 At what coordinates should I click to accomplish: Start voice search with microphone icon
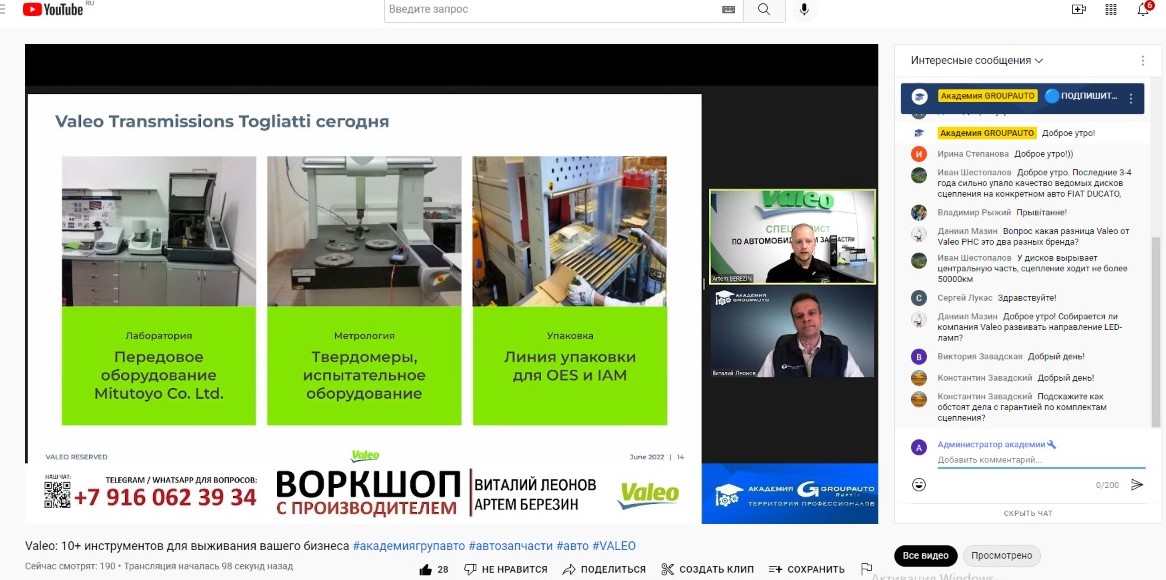[x=804, y=10]
